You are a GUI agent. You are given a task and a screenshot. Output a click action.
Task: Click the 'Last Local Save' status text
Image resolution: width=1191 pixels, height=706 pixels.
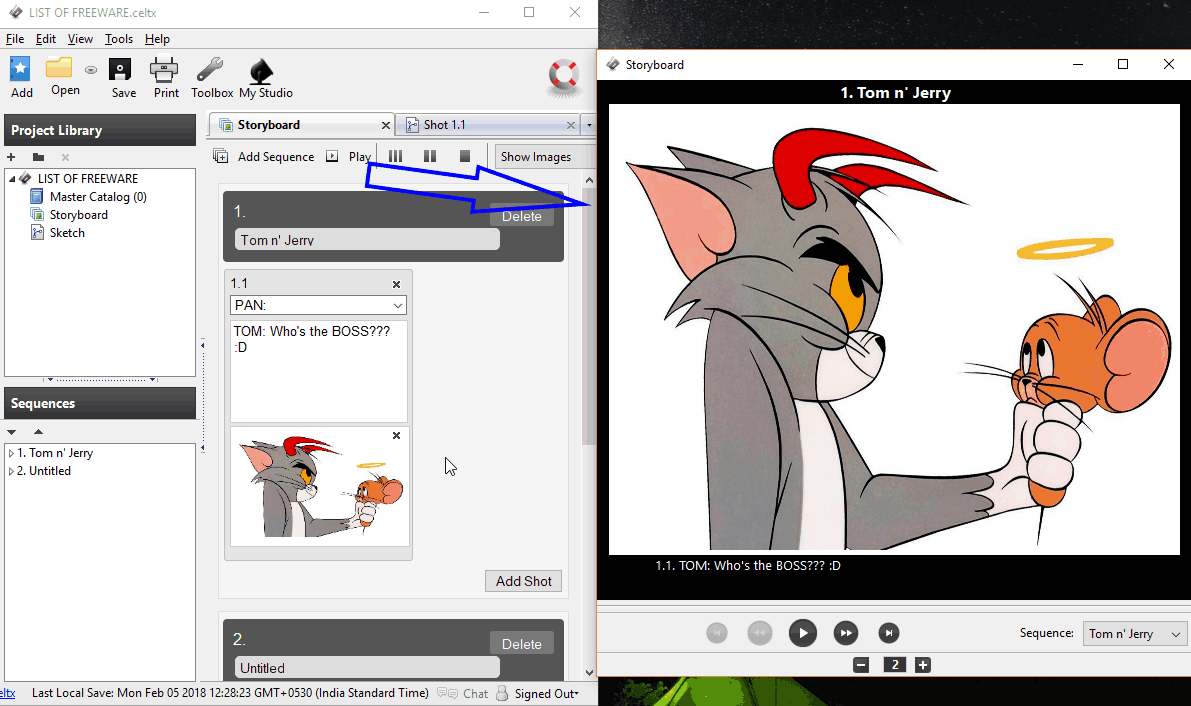pos(230,693)
